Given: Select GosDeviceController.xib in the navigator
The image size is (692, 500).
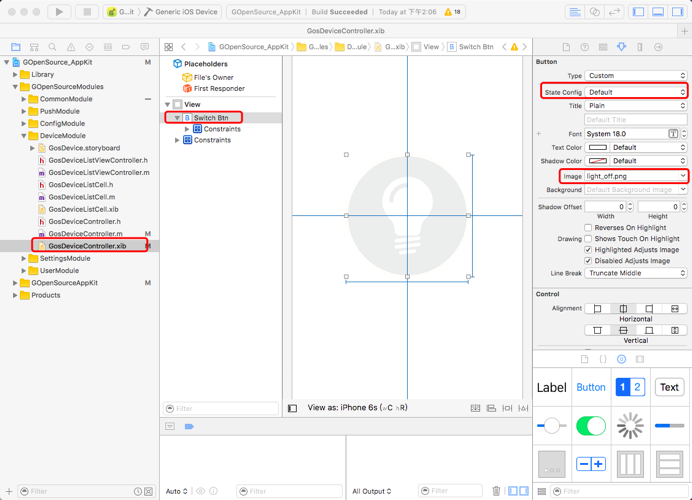Looking at the screenshot, I should [86, 246].
